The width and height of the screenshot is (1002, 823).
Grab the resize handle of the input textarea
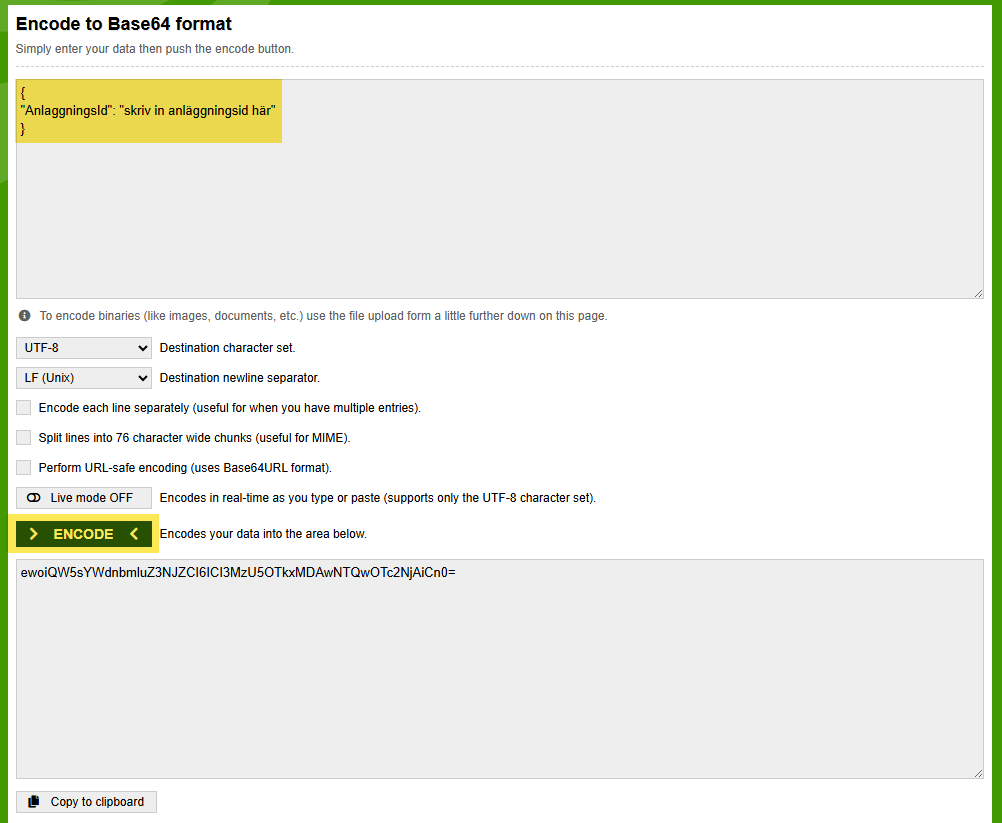pyautogui.click(x=978, y=292)
